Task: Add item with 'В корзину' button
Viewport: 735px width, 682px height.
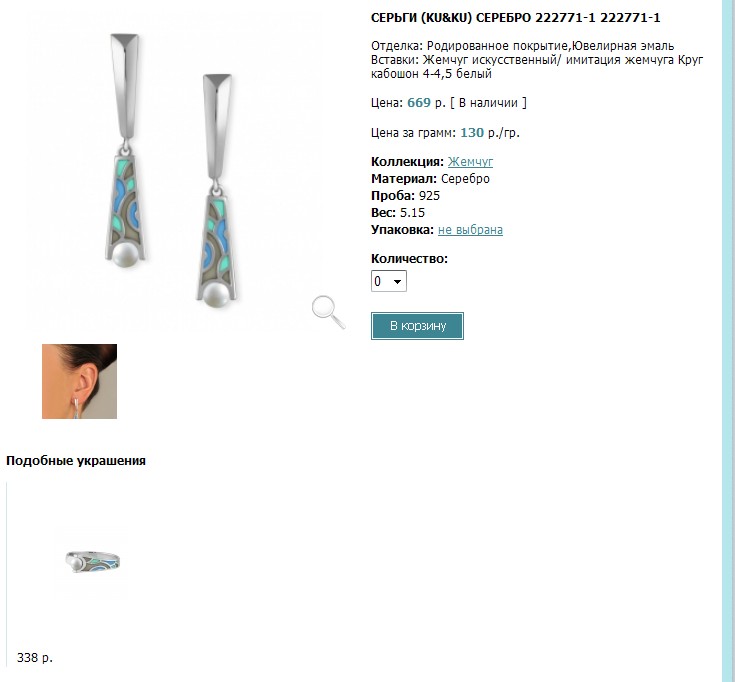Action: coord(417,326)
